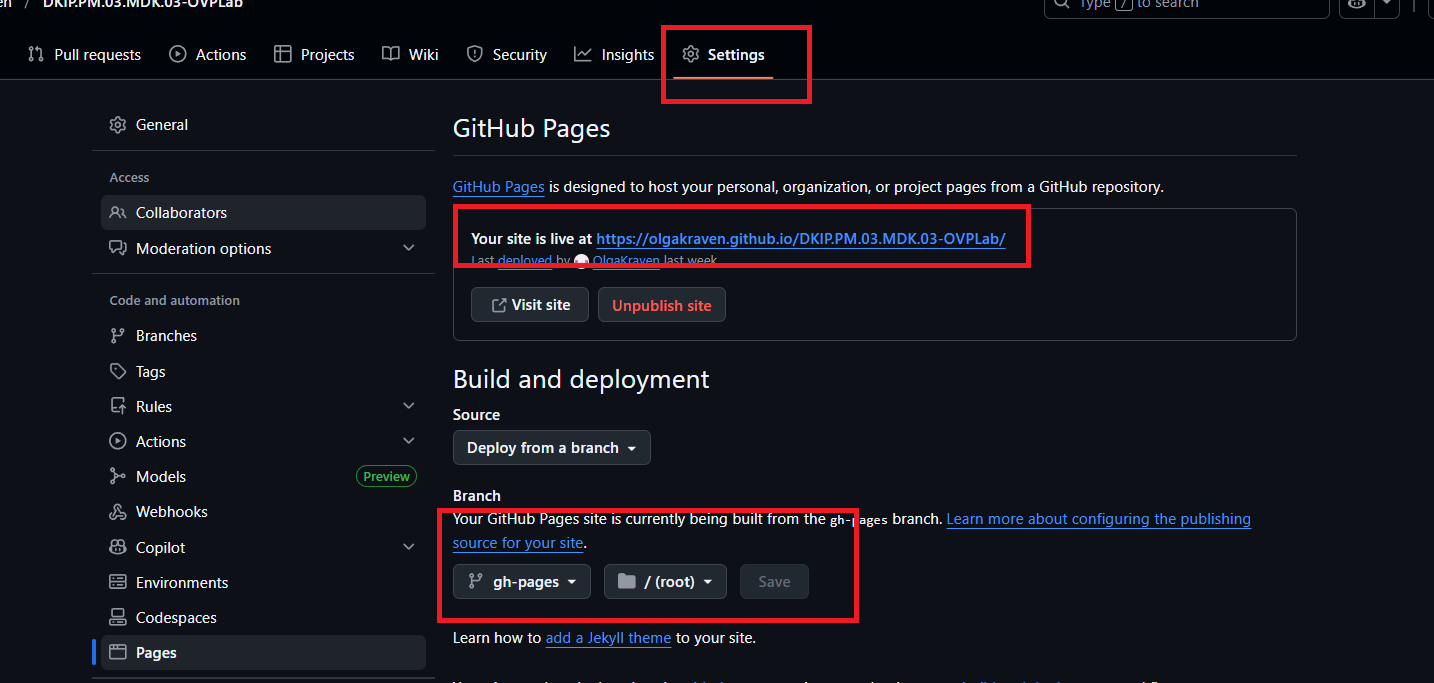Click the "Code and automation" heading text
The width and height of the screenshot is (1434, 683).
(175, 301)
